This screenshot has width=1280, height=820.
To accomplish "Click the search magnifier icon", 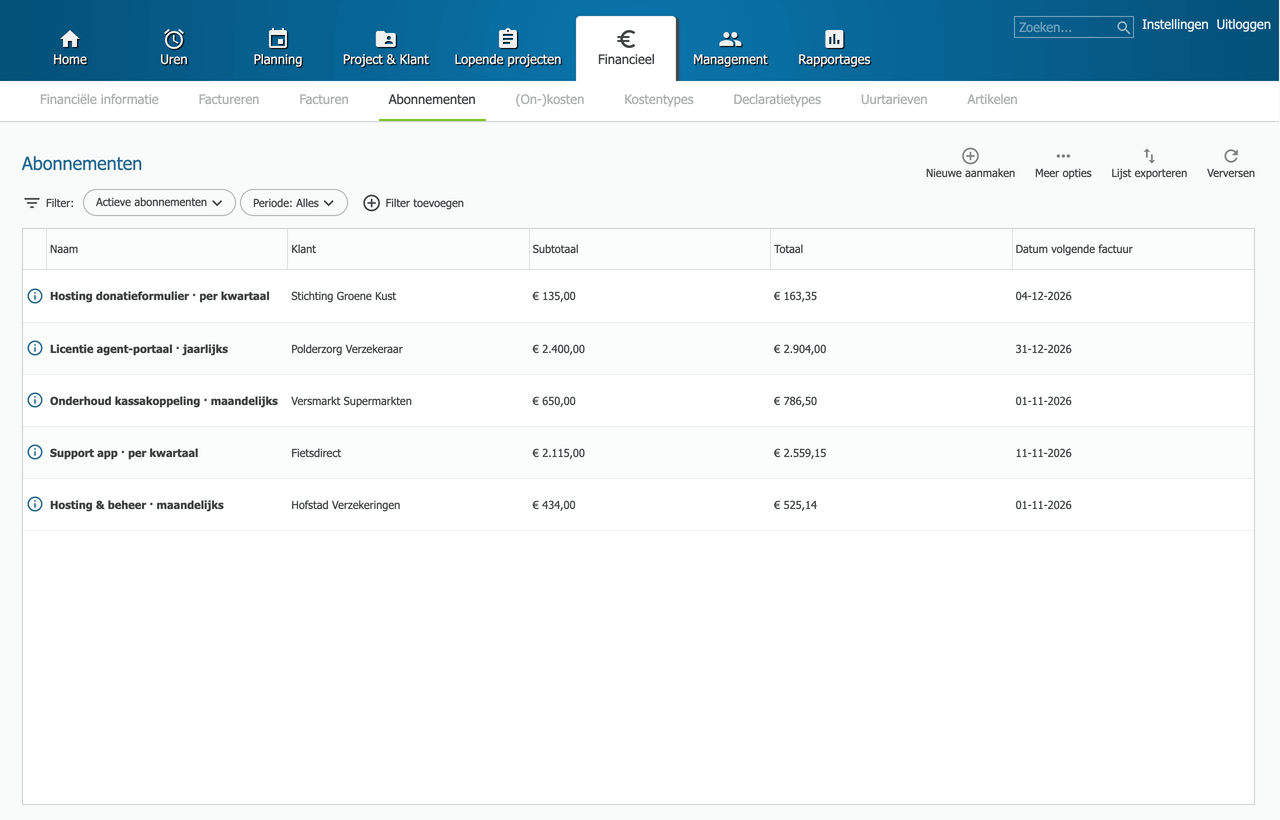I will tap(1124, 28).
